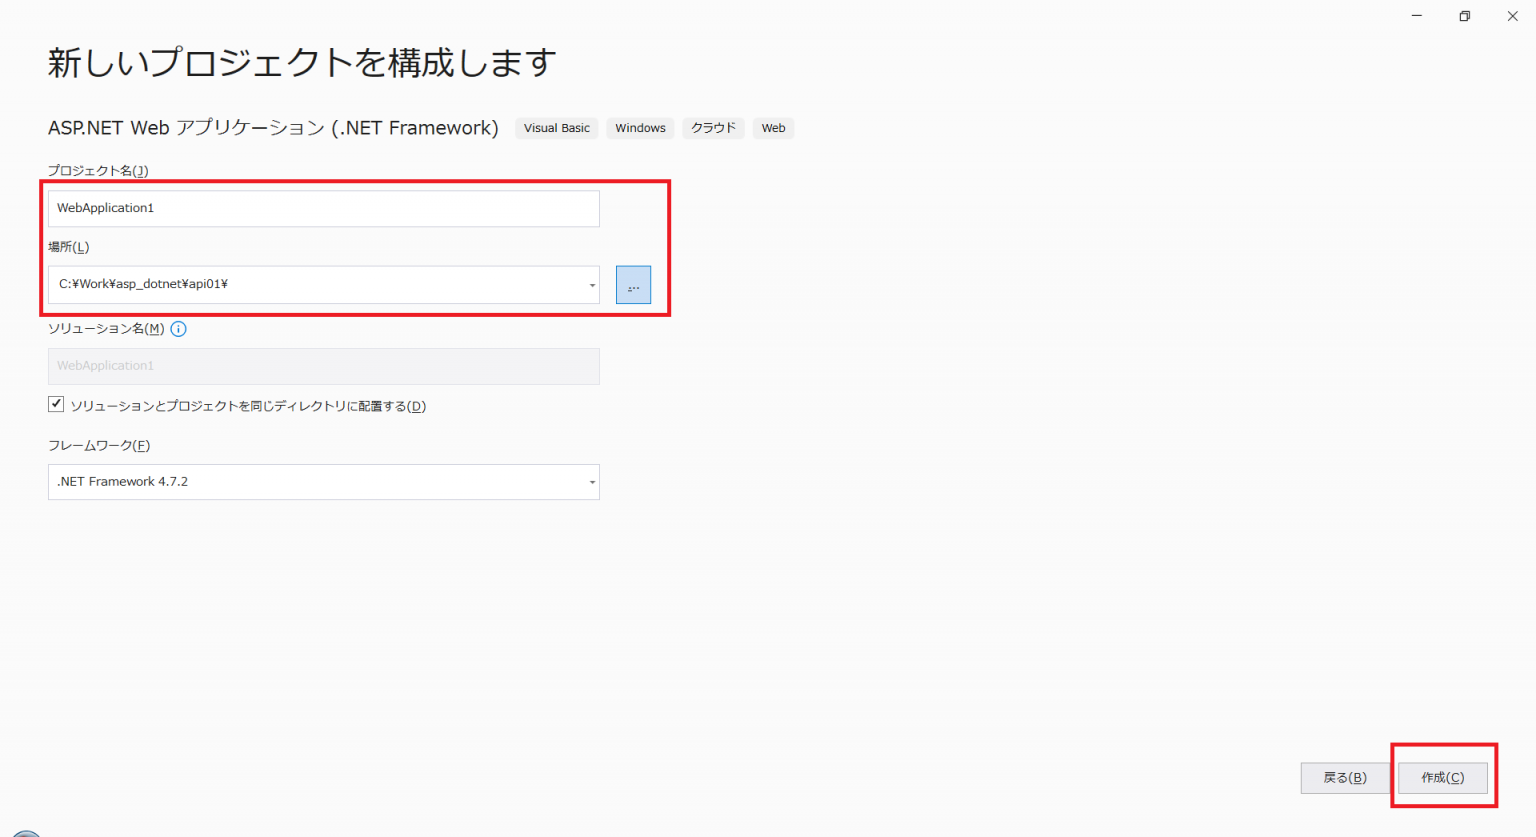
Task: Expand the .NET Framework 4.7.2 dropdown
Action: (324, 482)
